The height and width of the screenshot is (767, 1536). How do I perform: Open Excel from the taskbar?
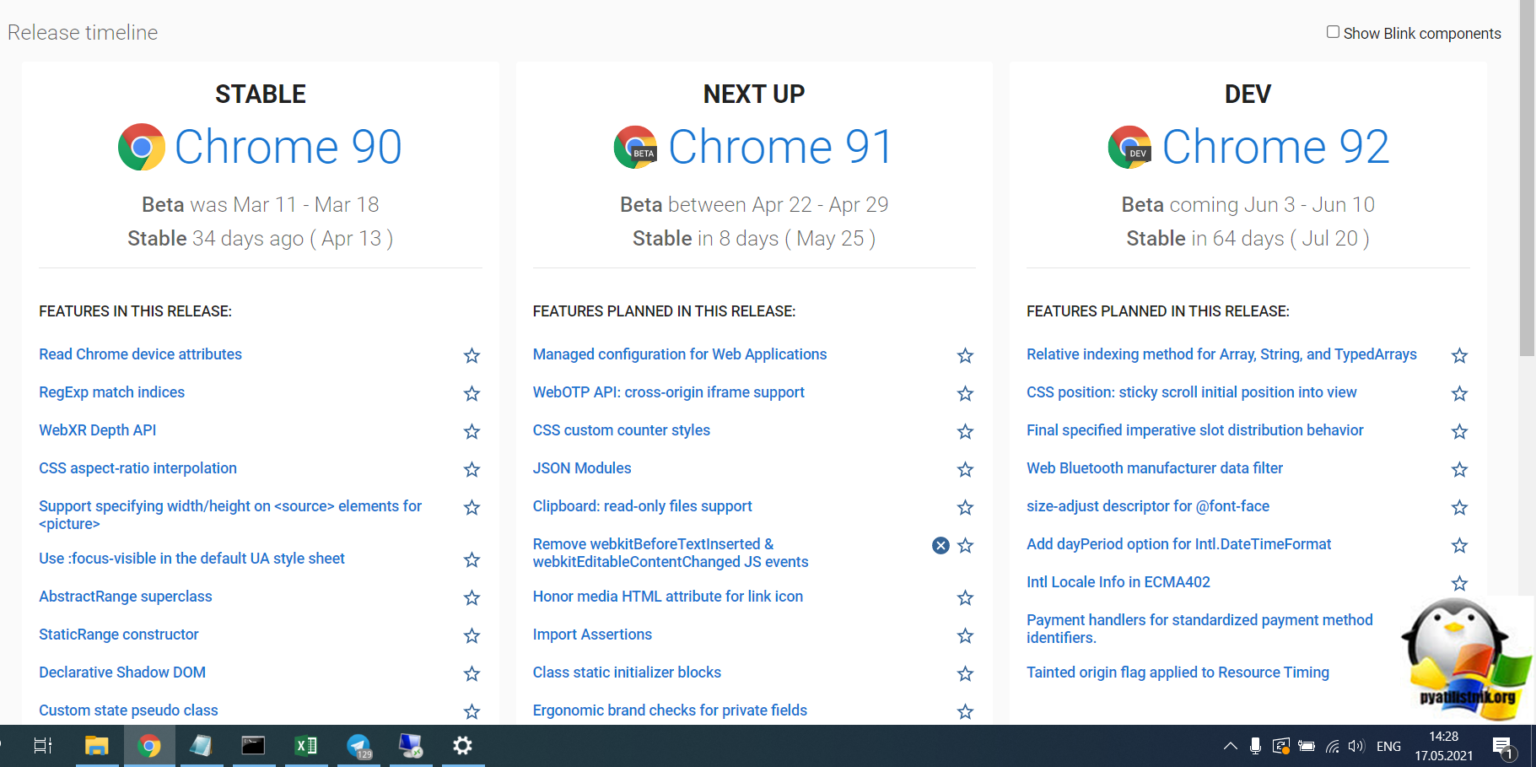(306, 745)
